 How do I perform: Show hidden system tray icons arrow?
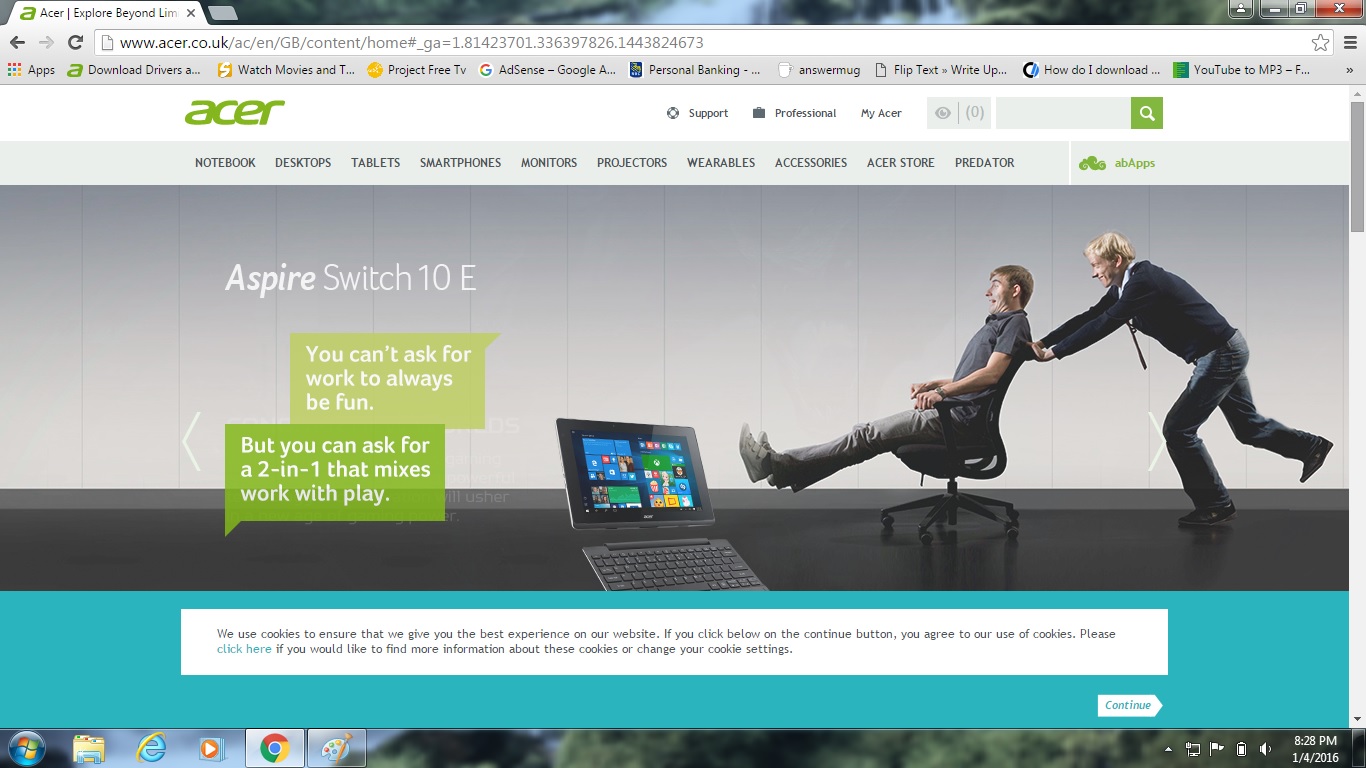click(x=1169, y=749)
